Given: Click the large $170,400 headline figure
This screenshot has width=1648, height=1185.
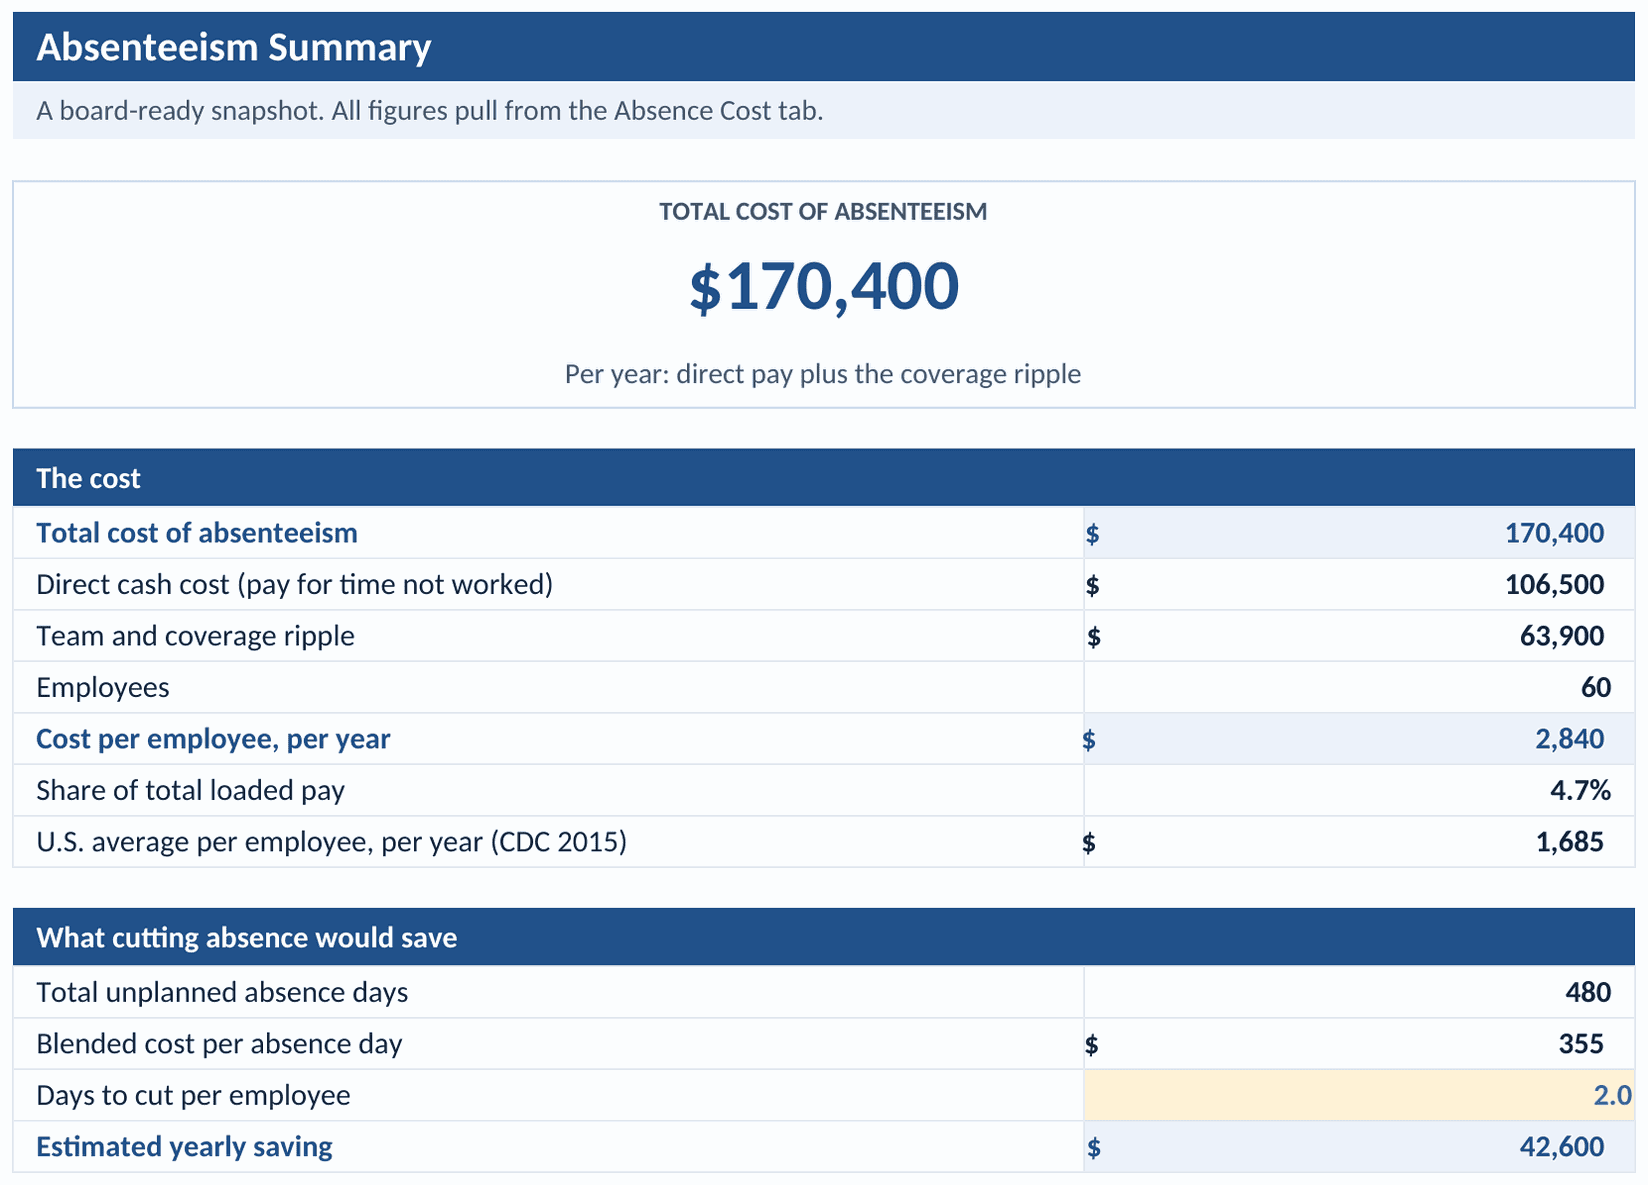Looking at the screenshot, I should click(823, 287).
